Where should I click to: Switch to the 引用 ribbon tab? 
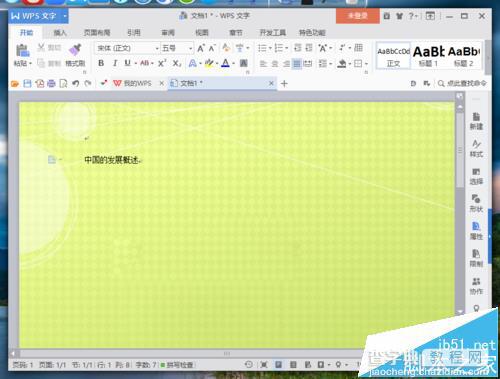coord(134,33)
